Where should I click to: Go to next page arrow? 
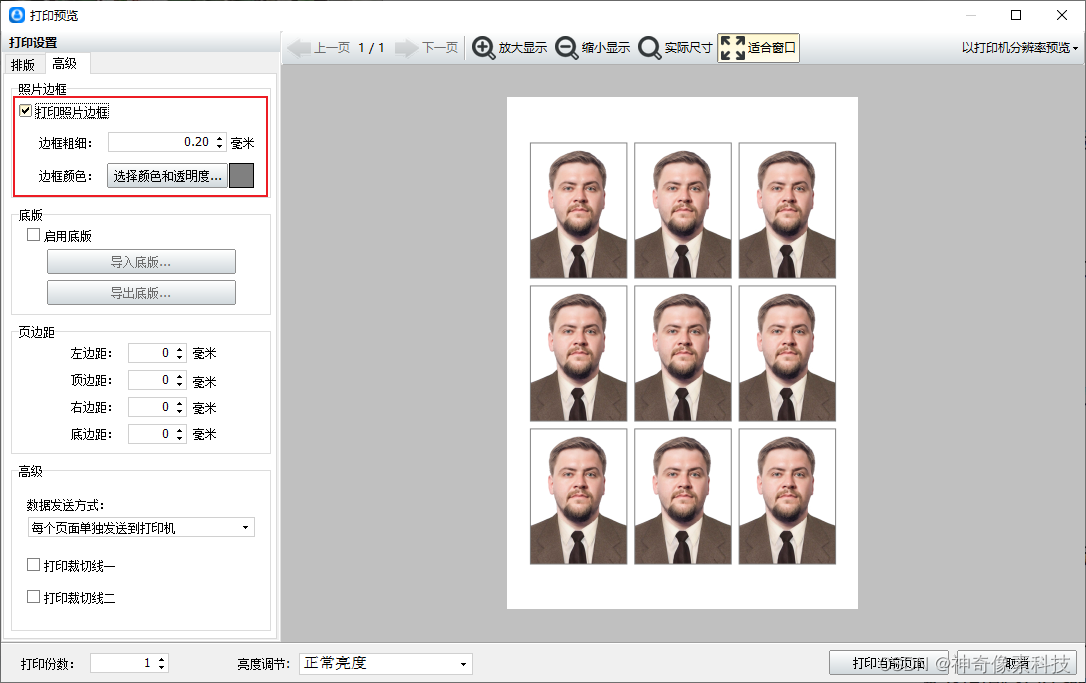407,48
